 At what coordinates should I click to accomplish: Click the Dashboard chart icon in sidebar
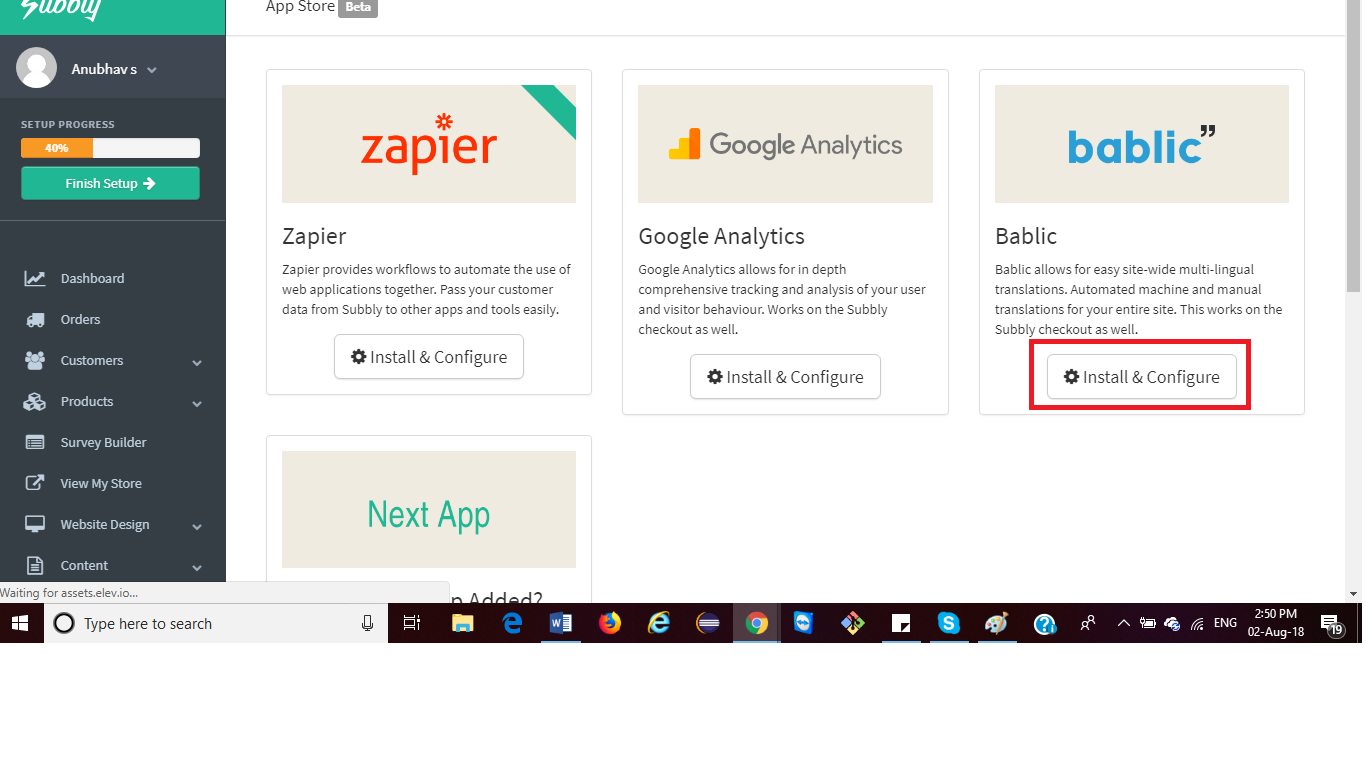(35, 279)
